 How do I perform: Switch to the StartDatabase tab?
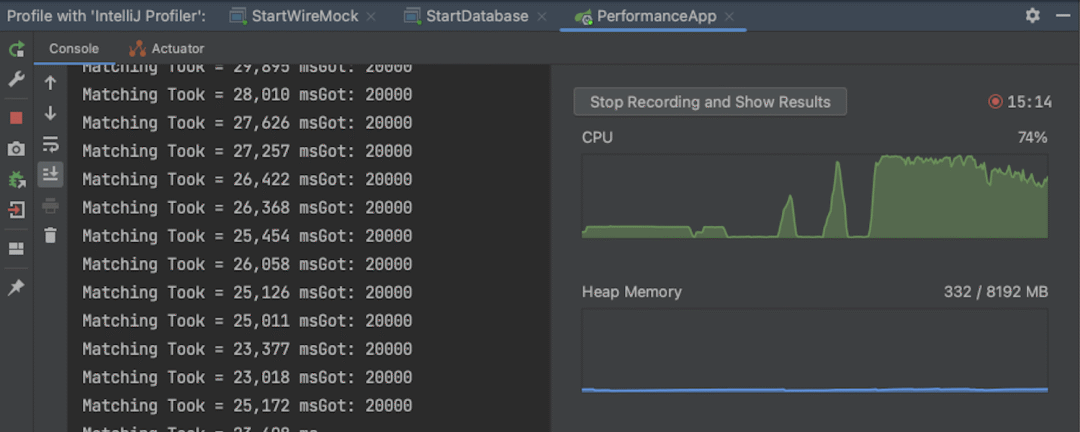click(477, 16)
